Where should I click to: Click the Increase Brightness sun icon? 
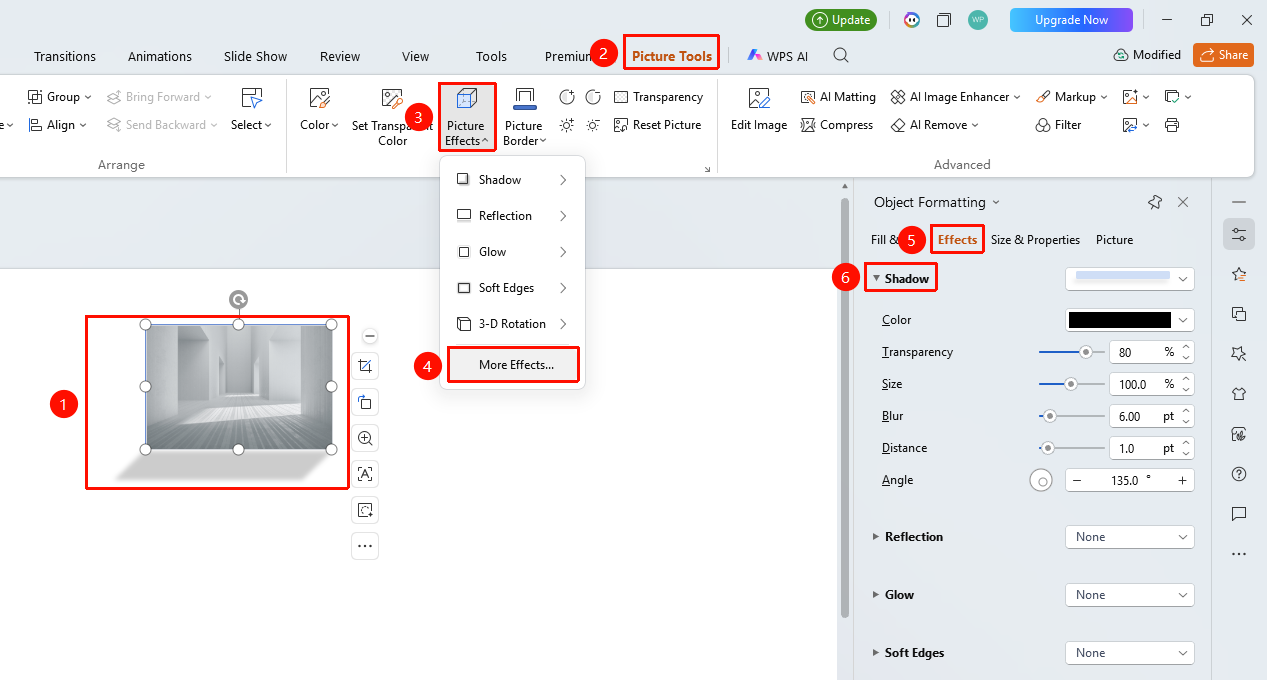tap(567, 125)
